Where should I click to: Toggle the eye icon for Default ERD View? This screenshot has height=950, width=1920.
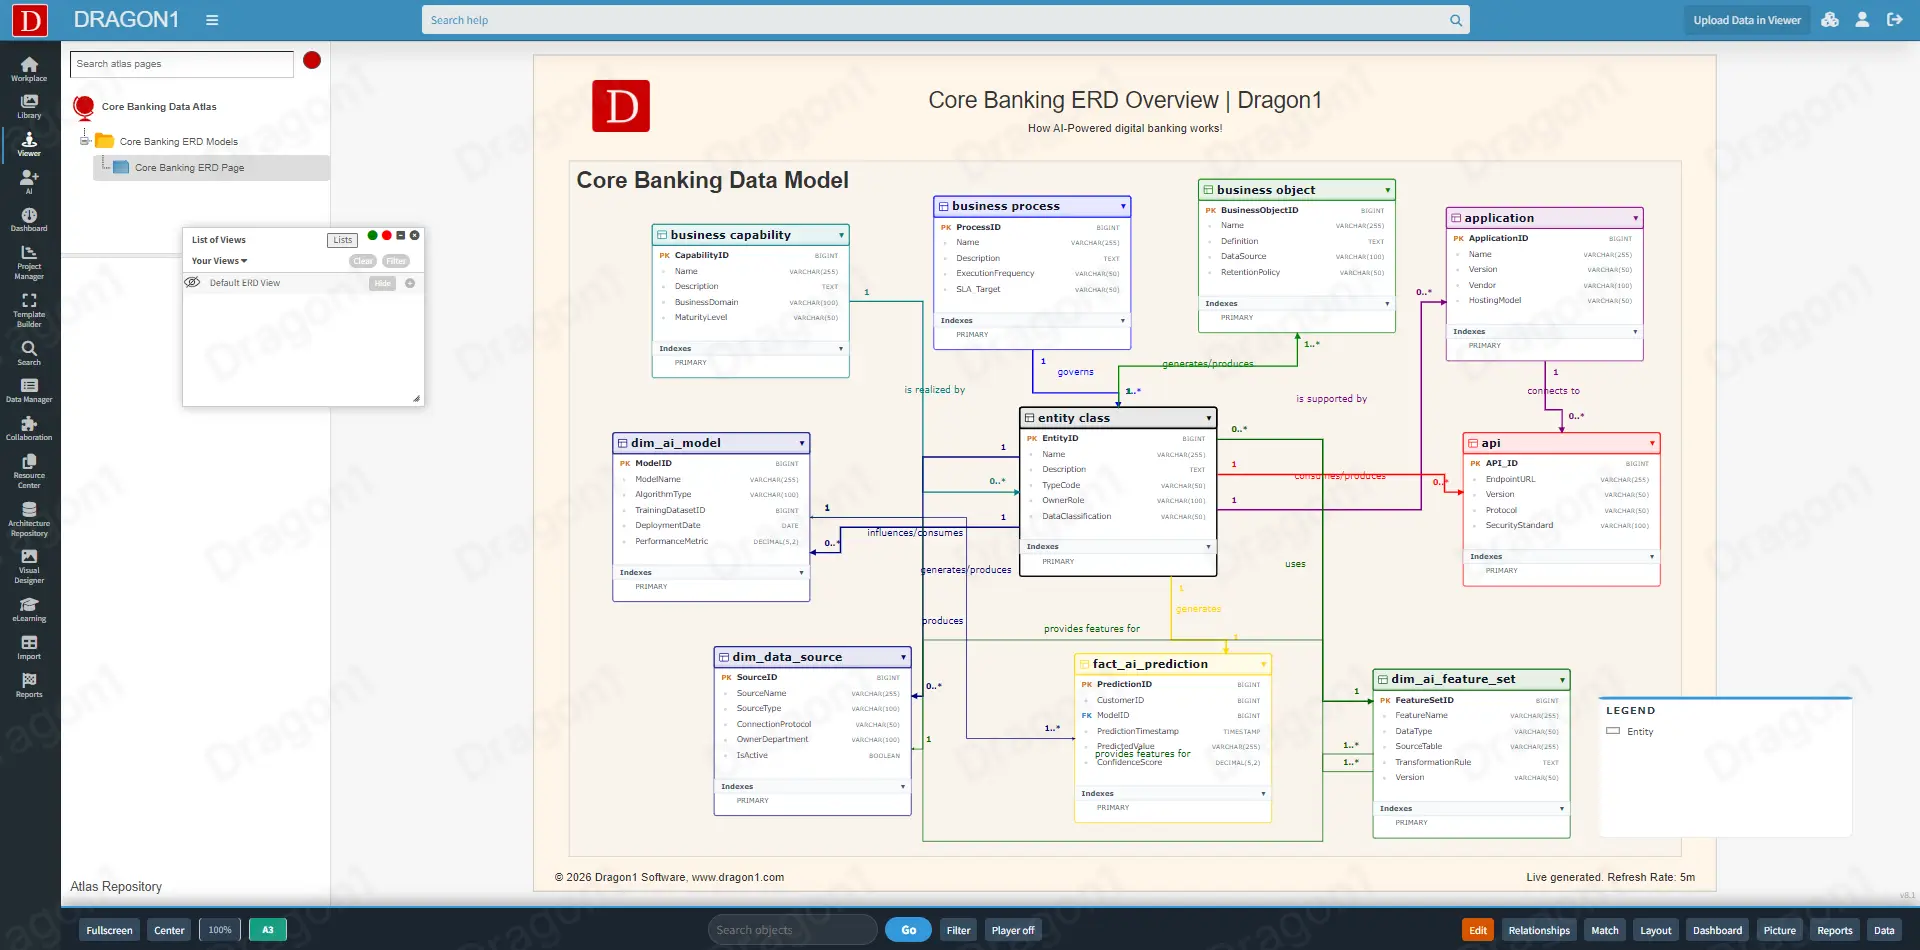[x=192, y=282]
